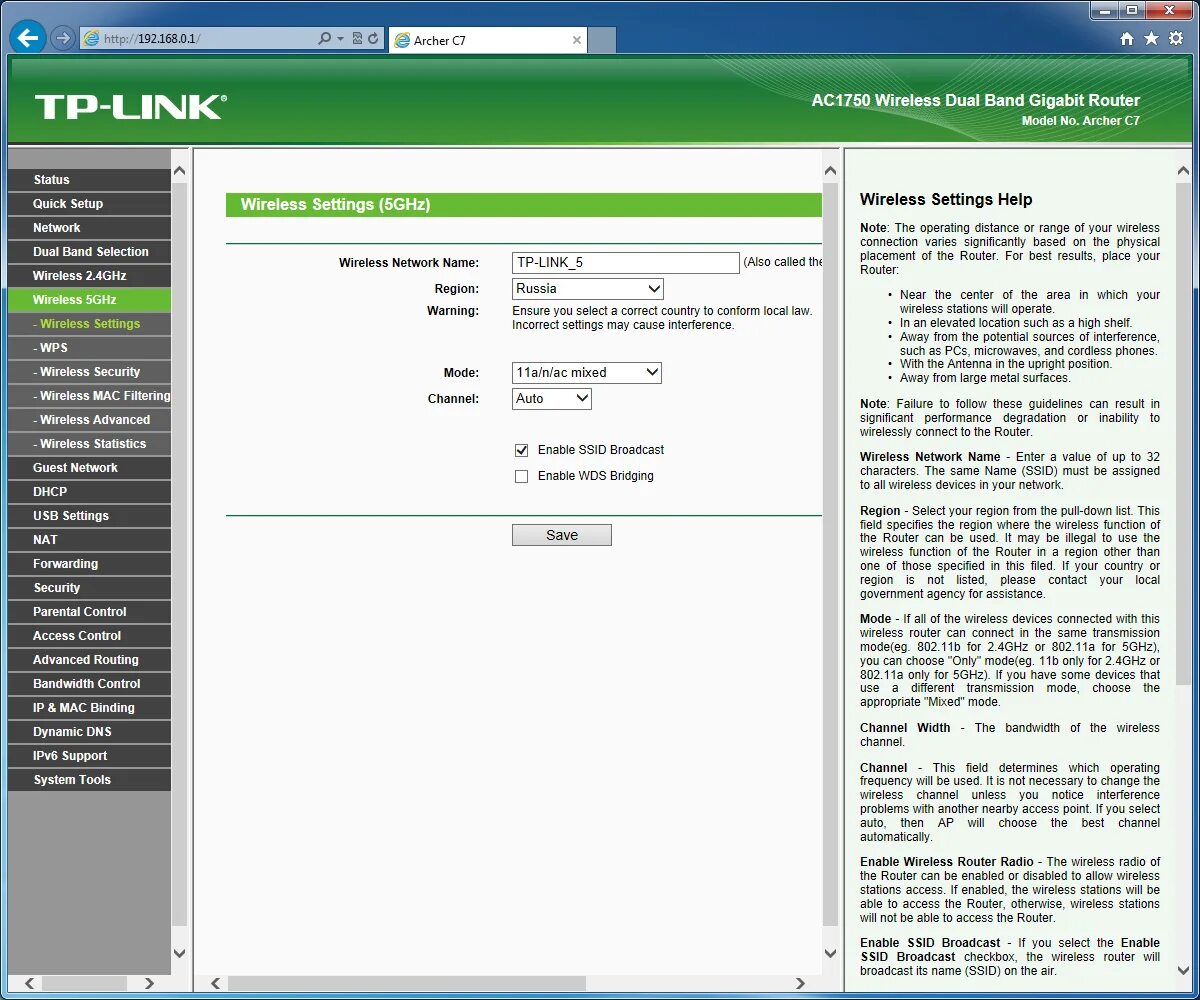Click the browser Forward arrow button
The width and height of the screenshot is (1200, 1000).
pos(63,38)
